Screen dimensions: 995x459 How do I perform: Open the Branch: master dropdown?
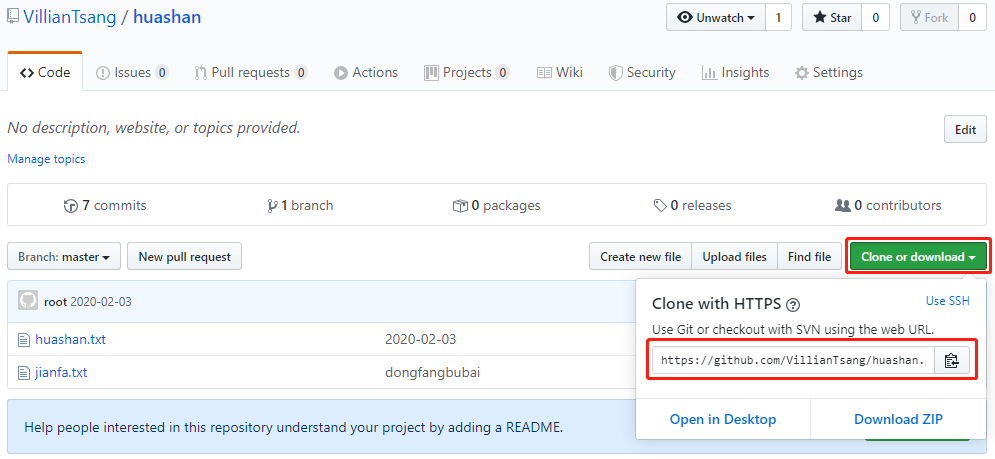64,256
